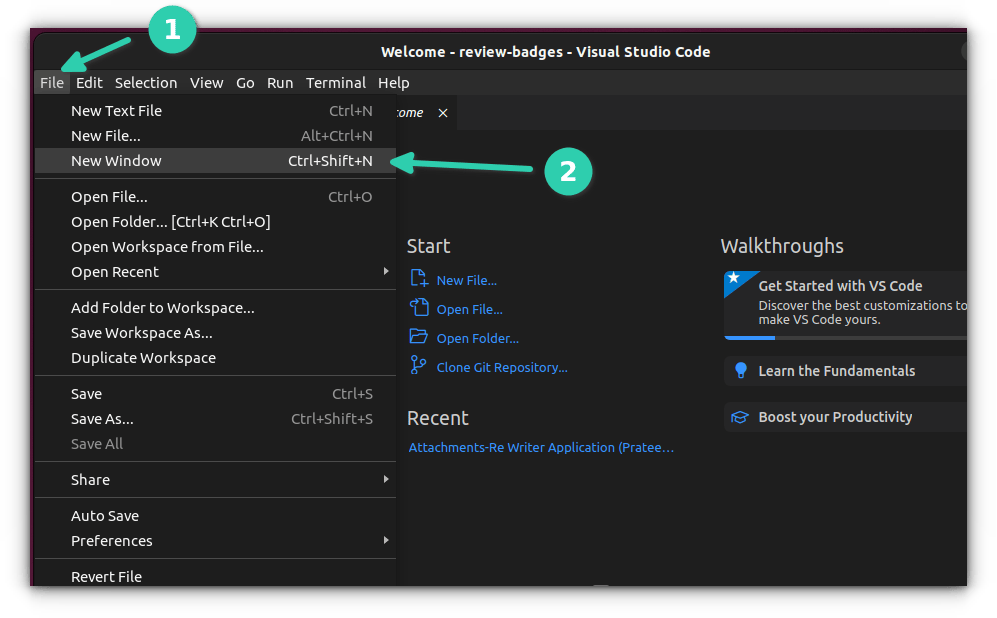Image resolution: width=997 pixels, height=618 pixels.
Task: Click the lightbulb icon for Learn the Fundamentals
Action: (740, 370)
